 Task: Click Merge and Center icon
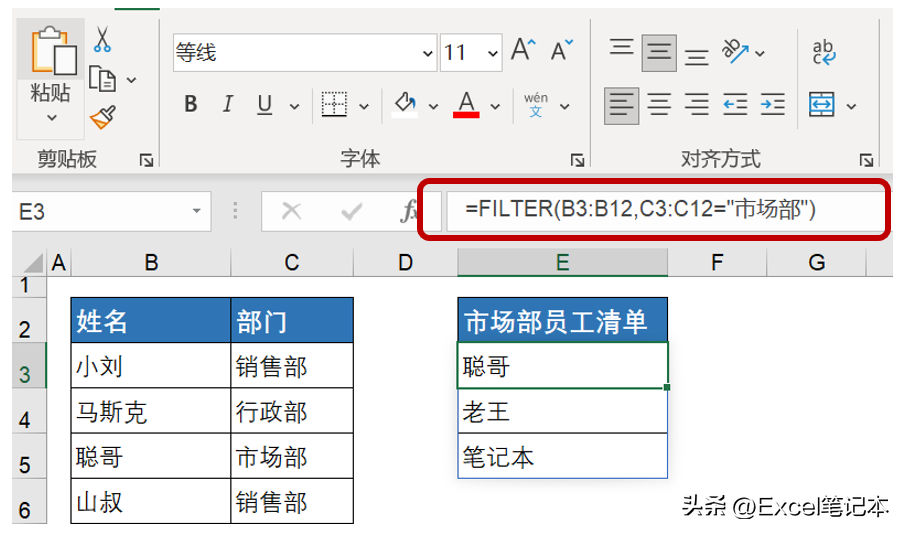[x=822, y=105]
